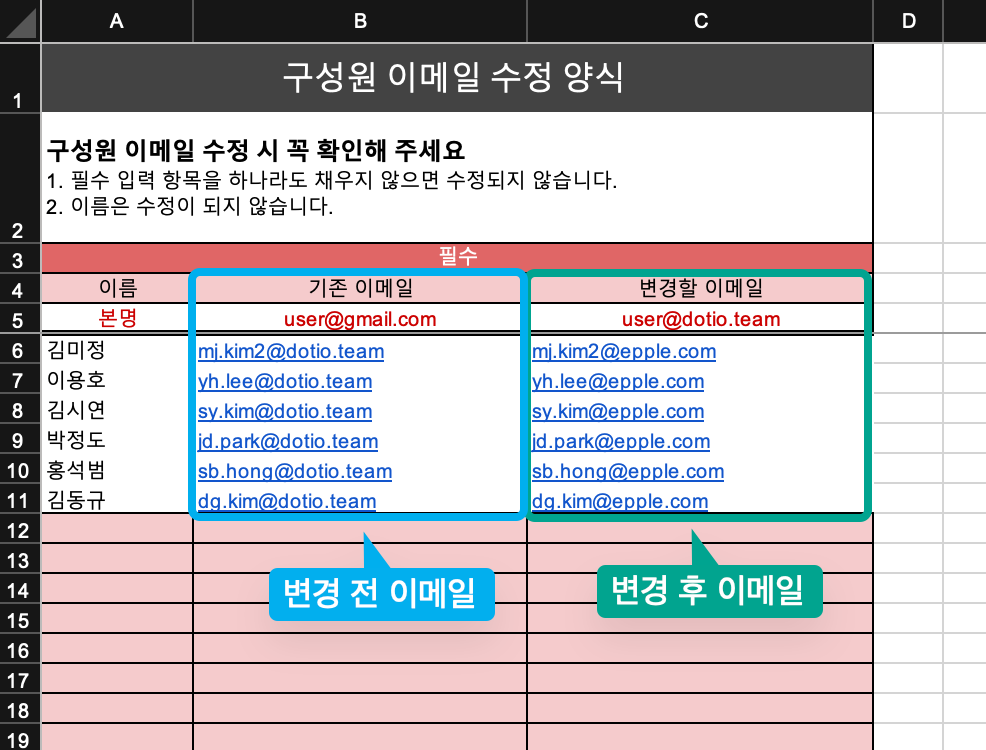Click the '이름' column heading cell
Image resolution: width=986 pixels, height=750 pixels.
(118, 288)
